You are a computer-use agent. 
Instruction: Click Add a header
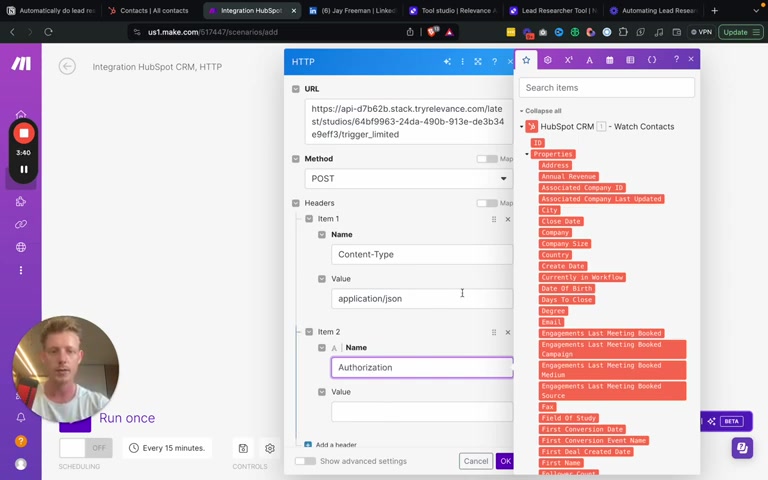pos(336,445)
